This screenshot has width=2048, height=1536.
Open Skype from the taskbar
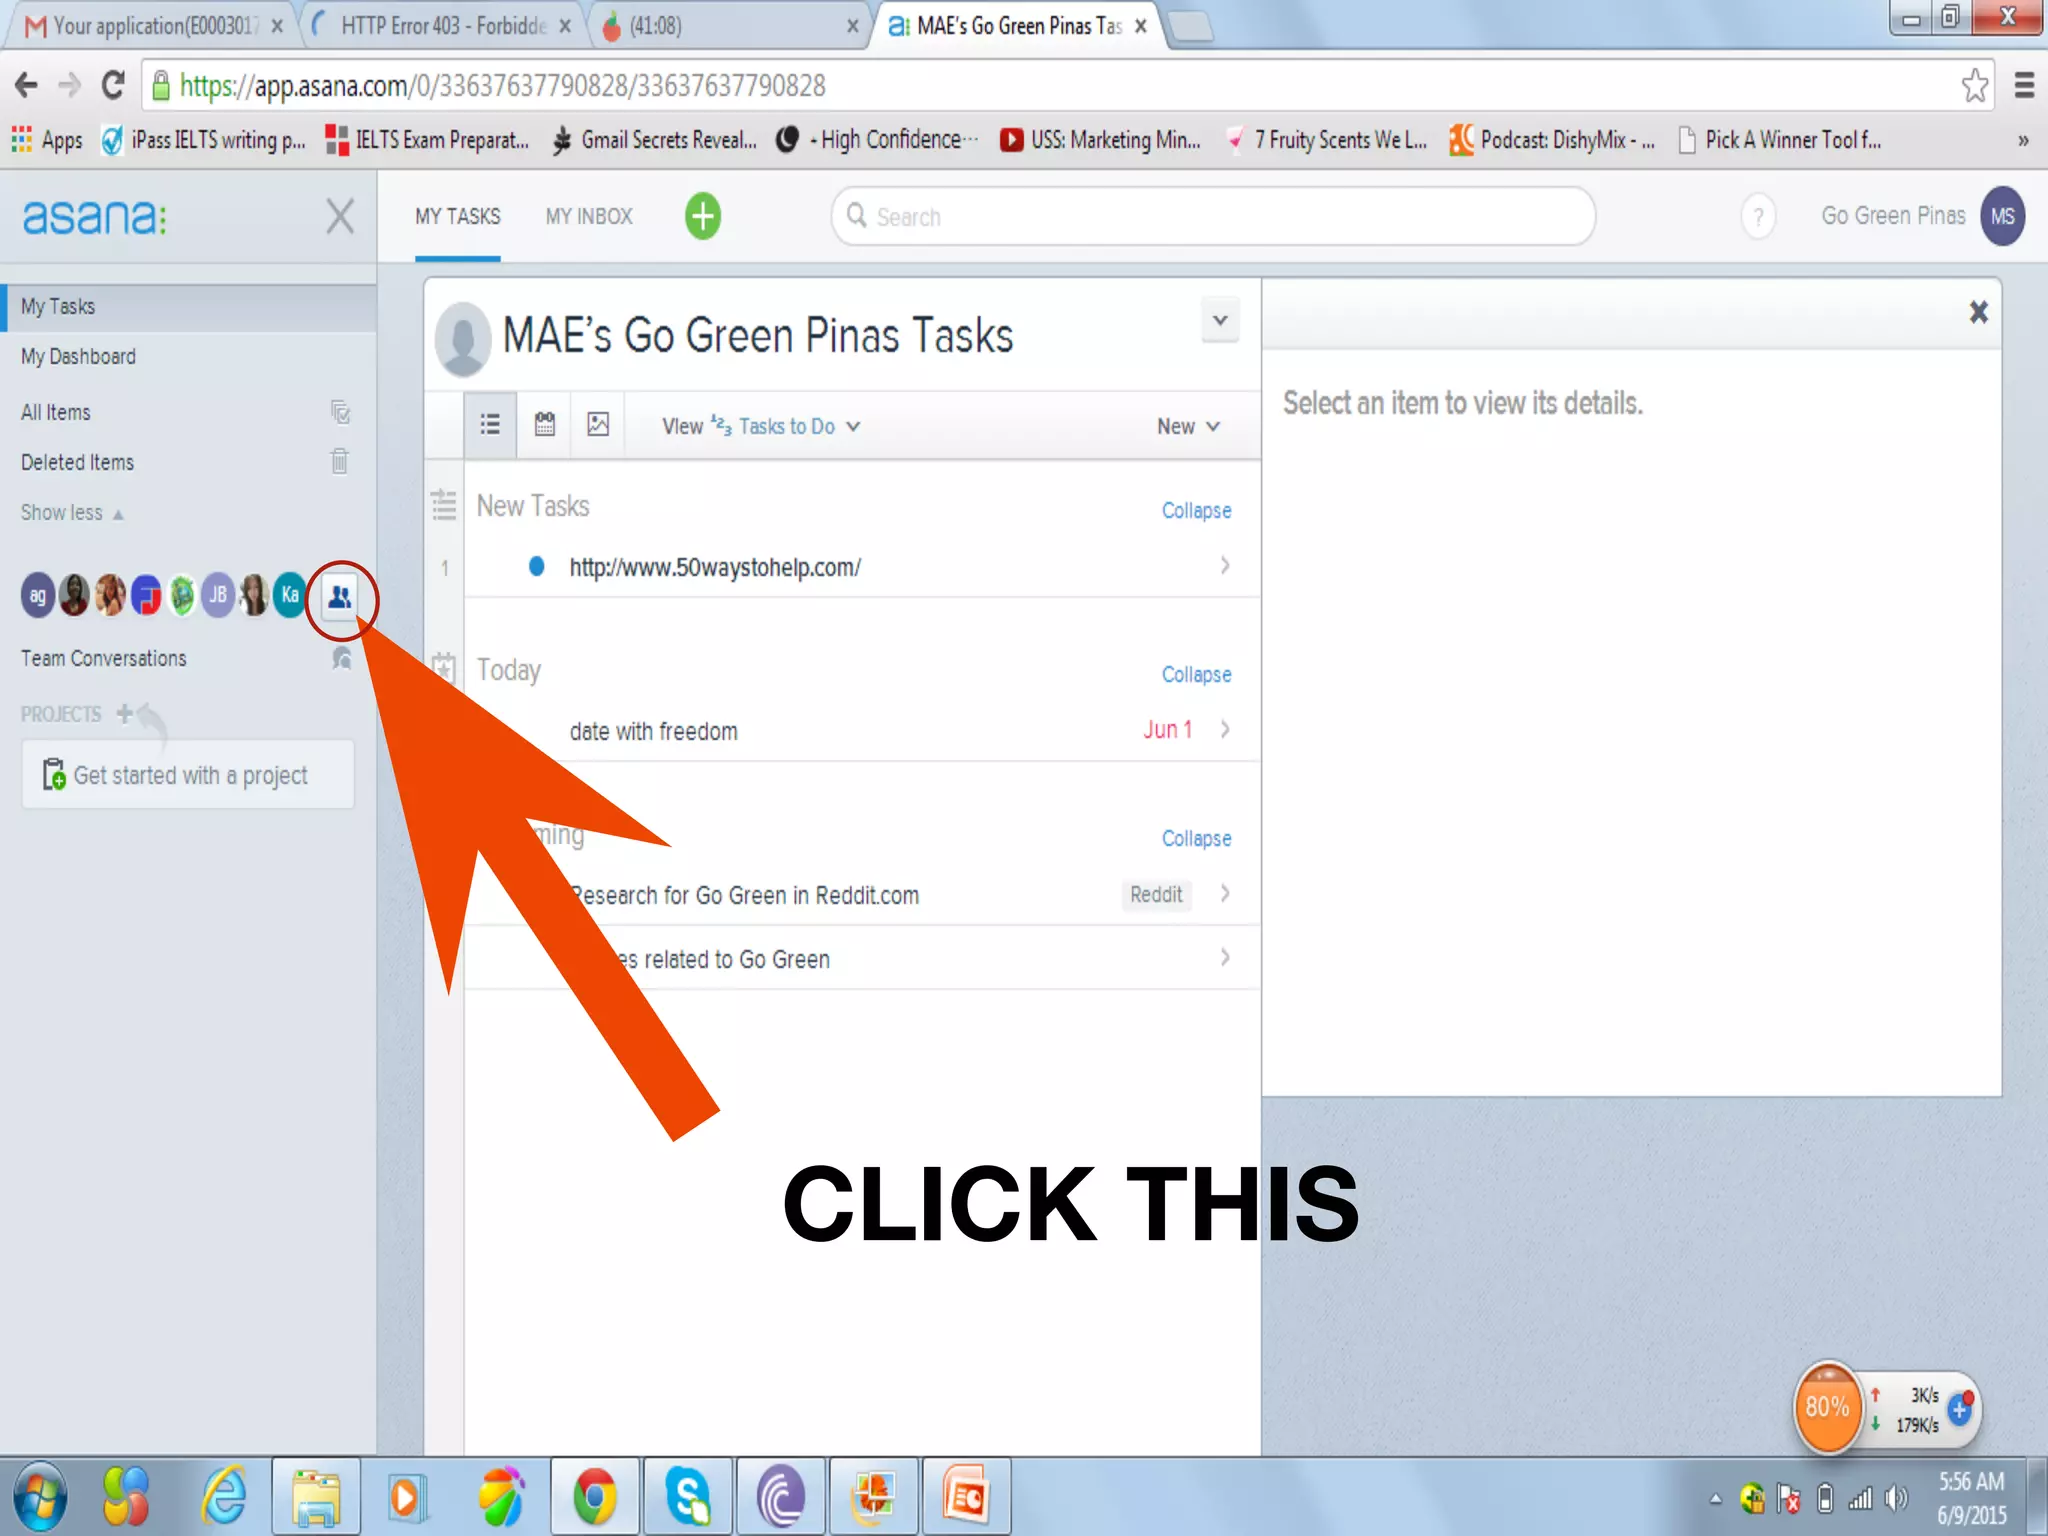688,1497
